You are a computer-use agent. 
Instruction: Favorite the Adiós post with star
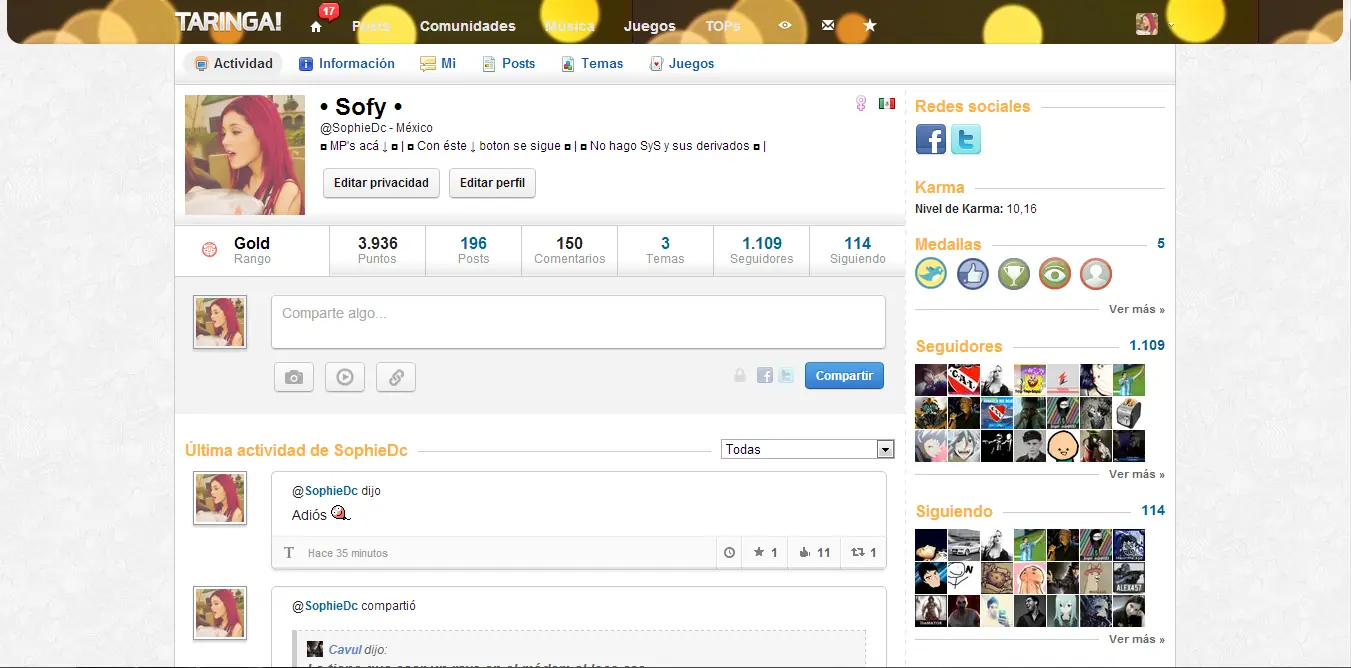[765, 552]
